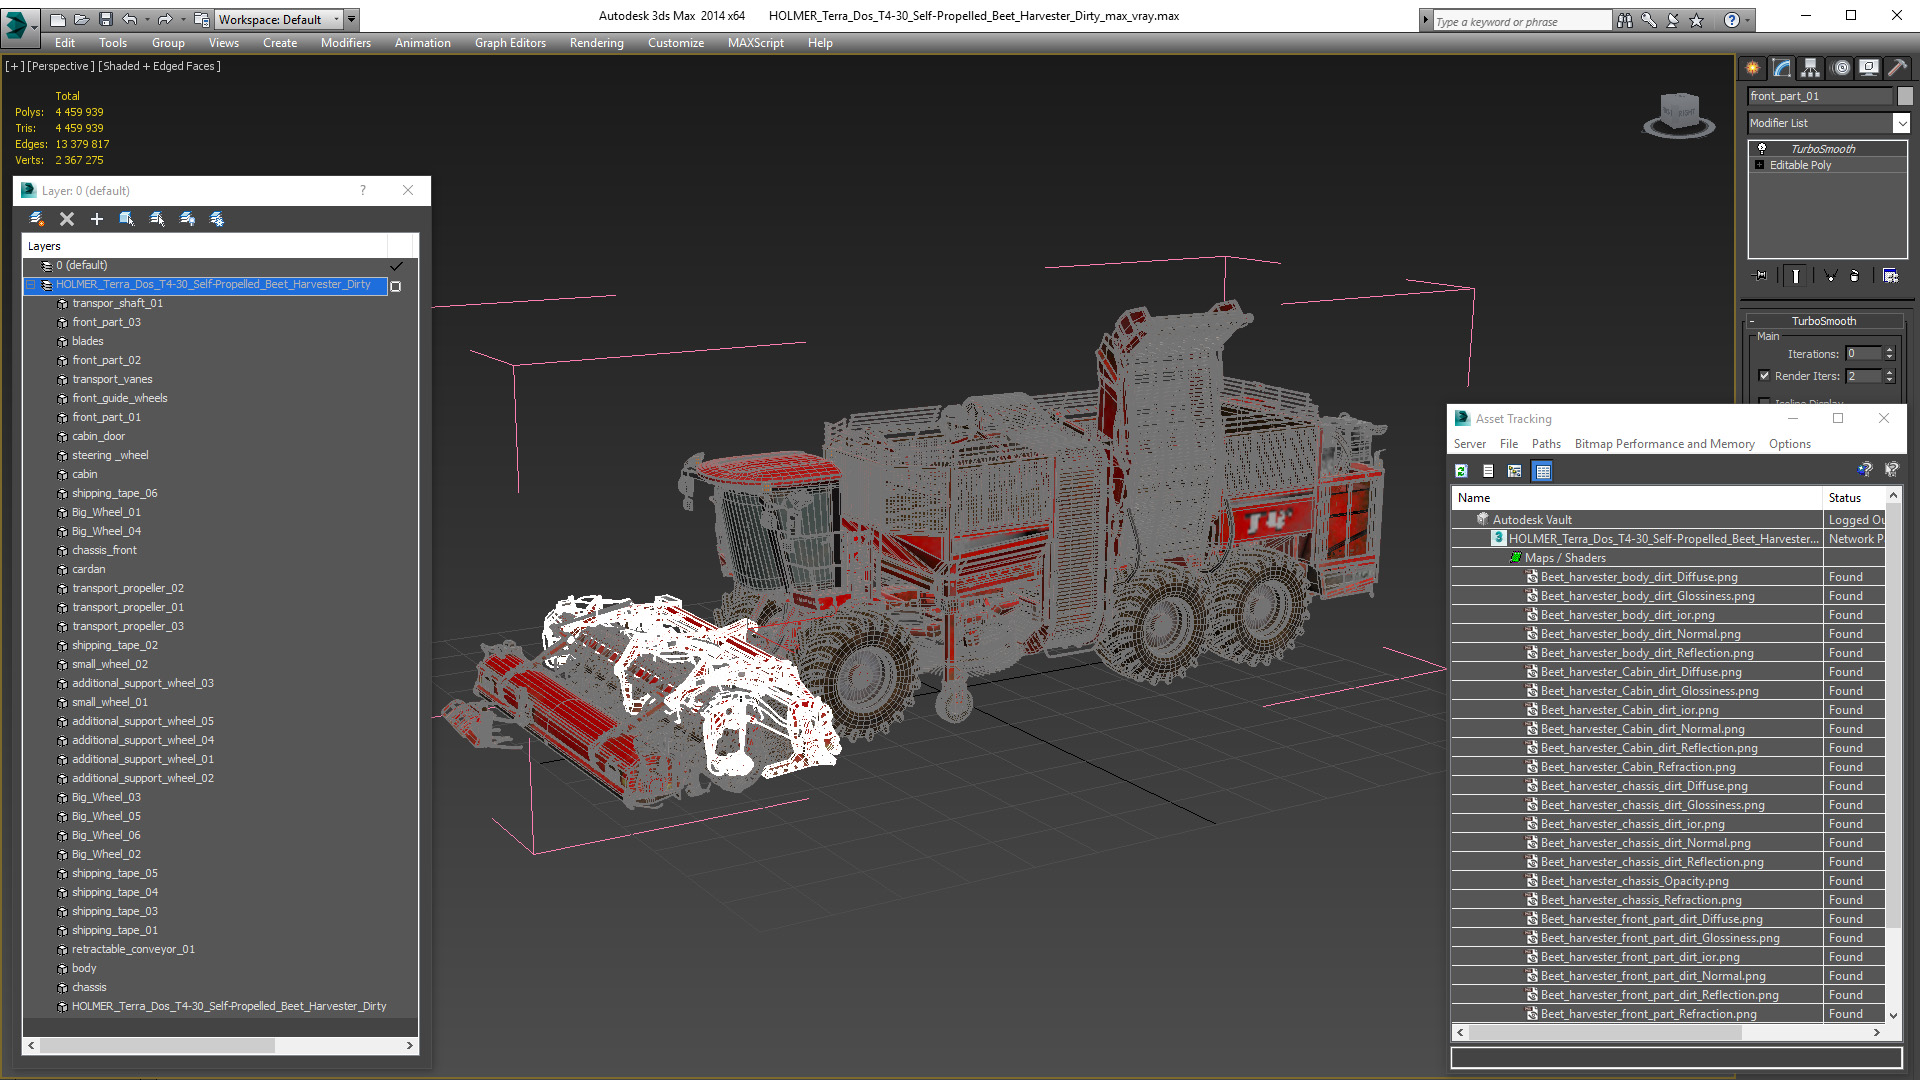
Task: Click the Help question mark icon
Action: pos(1731,20)
